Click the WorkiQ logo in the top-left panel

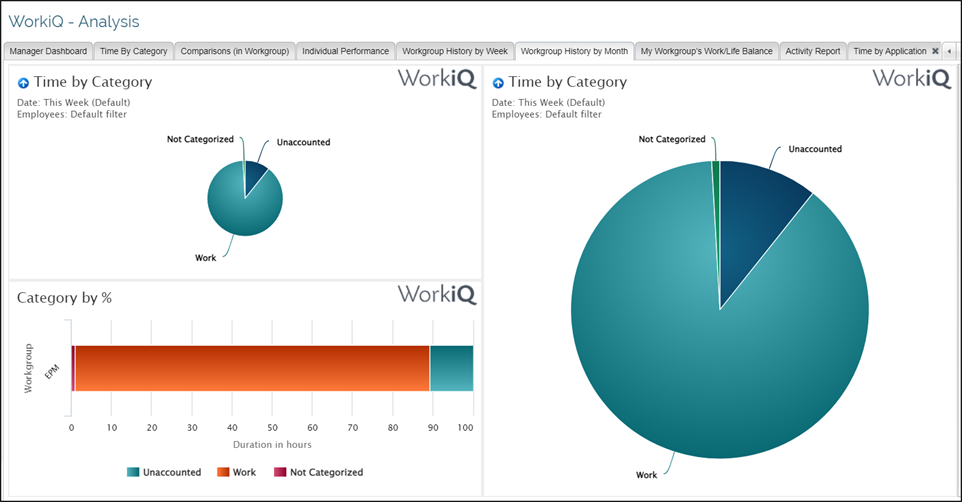point(437,79)
